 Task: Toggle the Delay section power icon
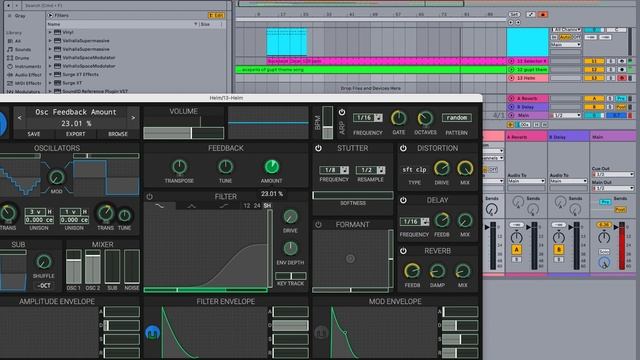tap(403, 200)
